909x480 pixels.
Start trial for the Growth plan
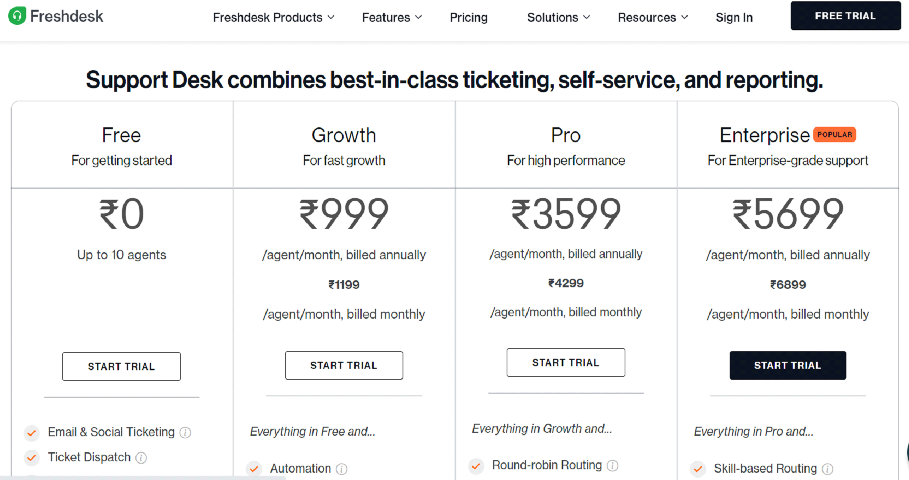click(344, 365)
